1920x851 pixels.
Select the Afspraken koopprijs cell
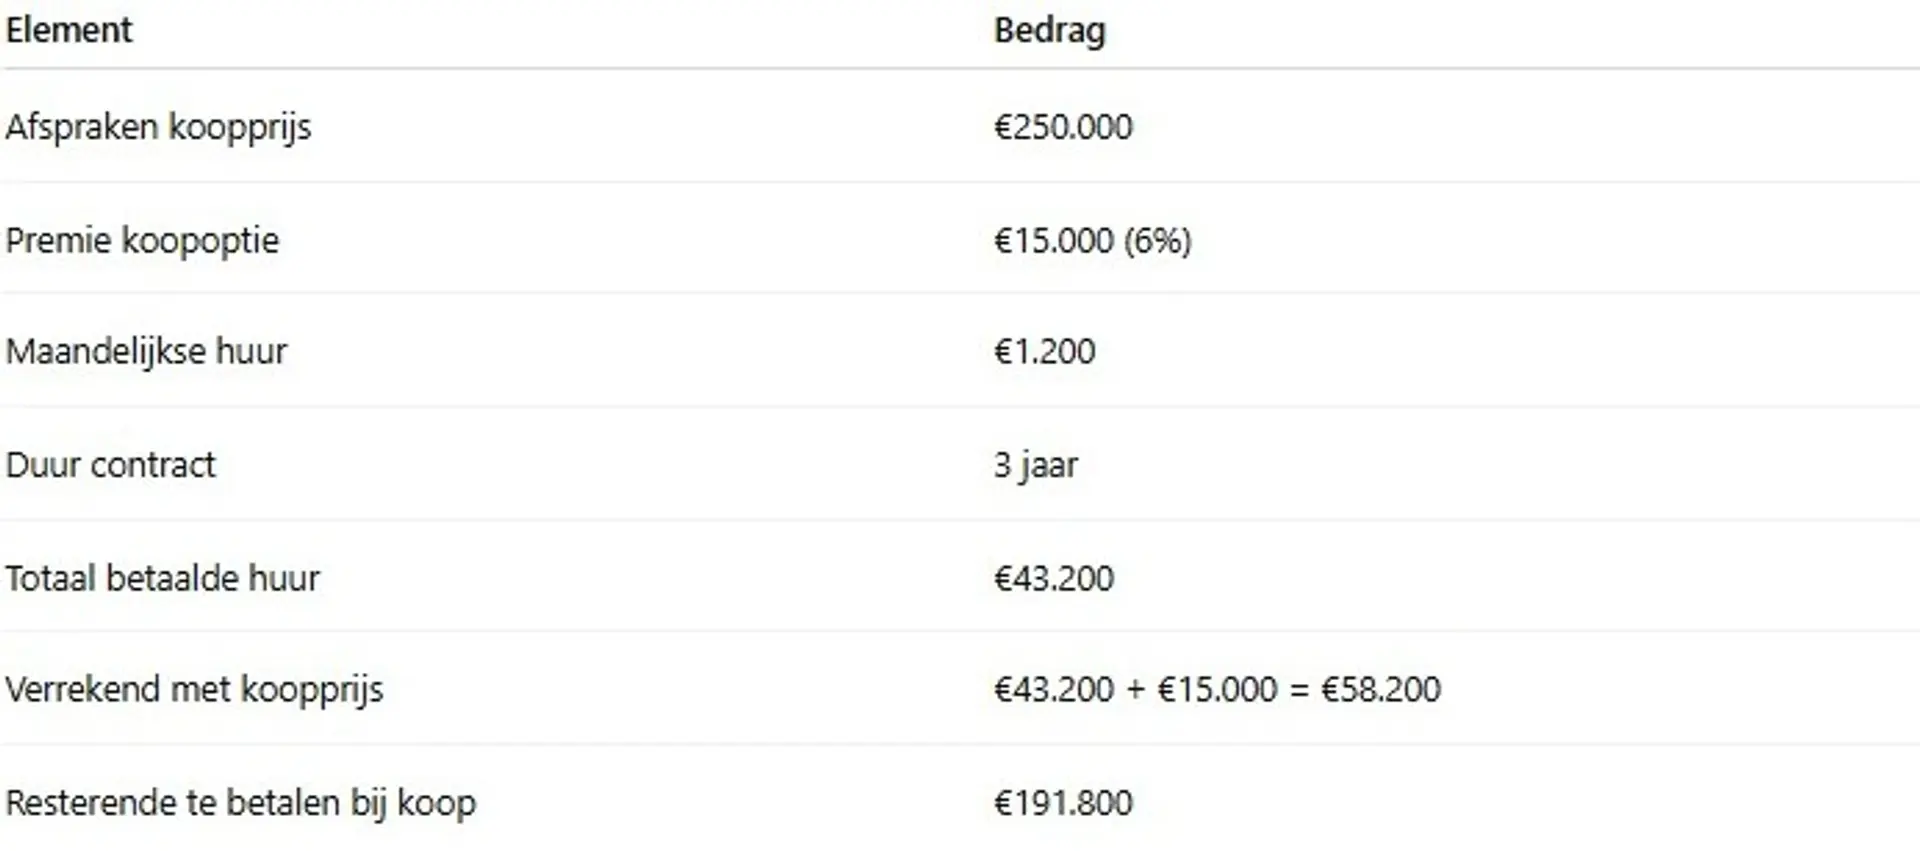click(158, 127)
